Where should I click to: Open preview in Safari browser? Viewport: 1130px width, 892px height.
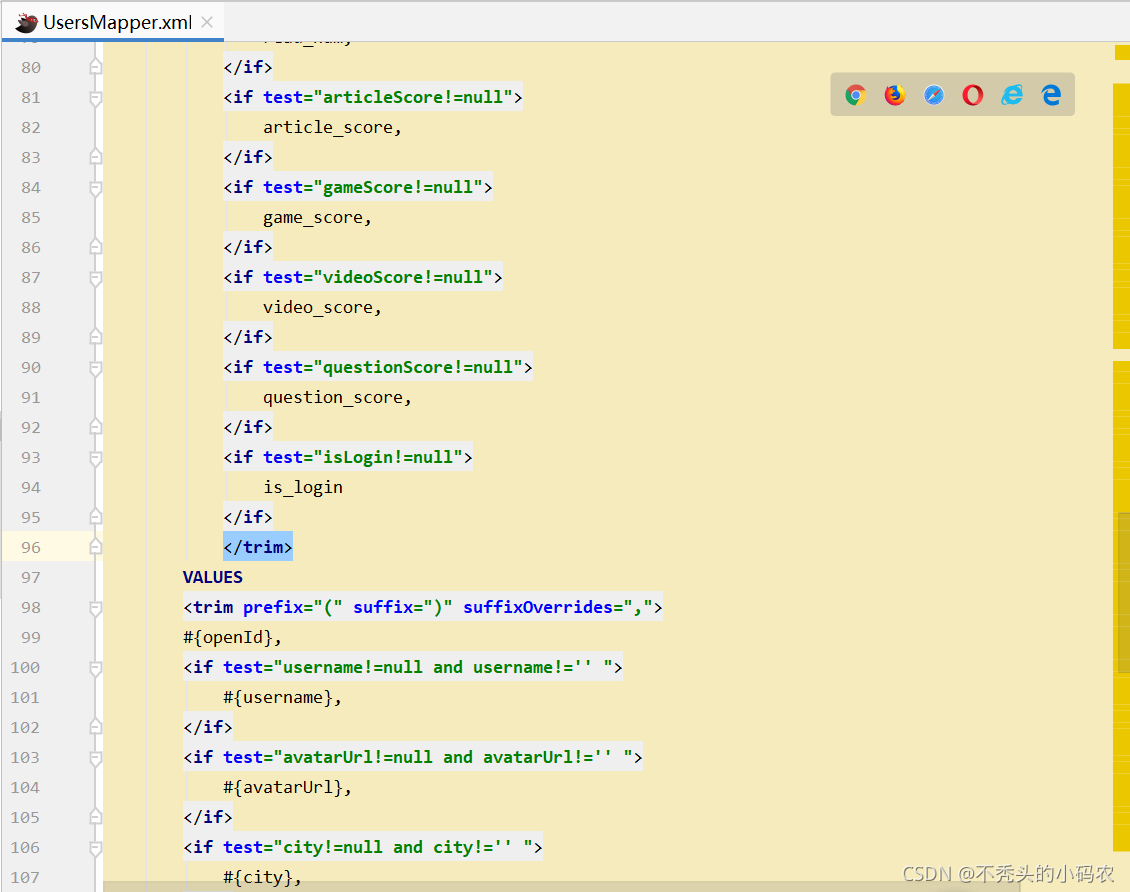[x=934, y=94]
